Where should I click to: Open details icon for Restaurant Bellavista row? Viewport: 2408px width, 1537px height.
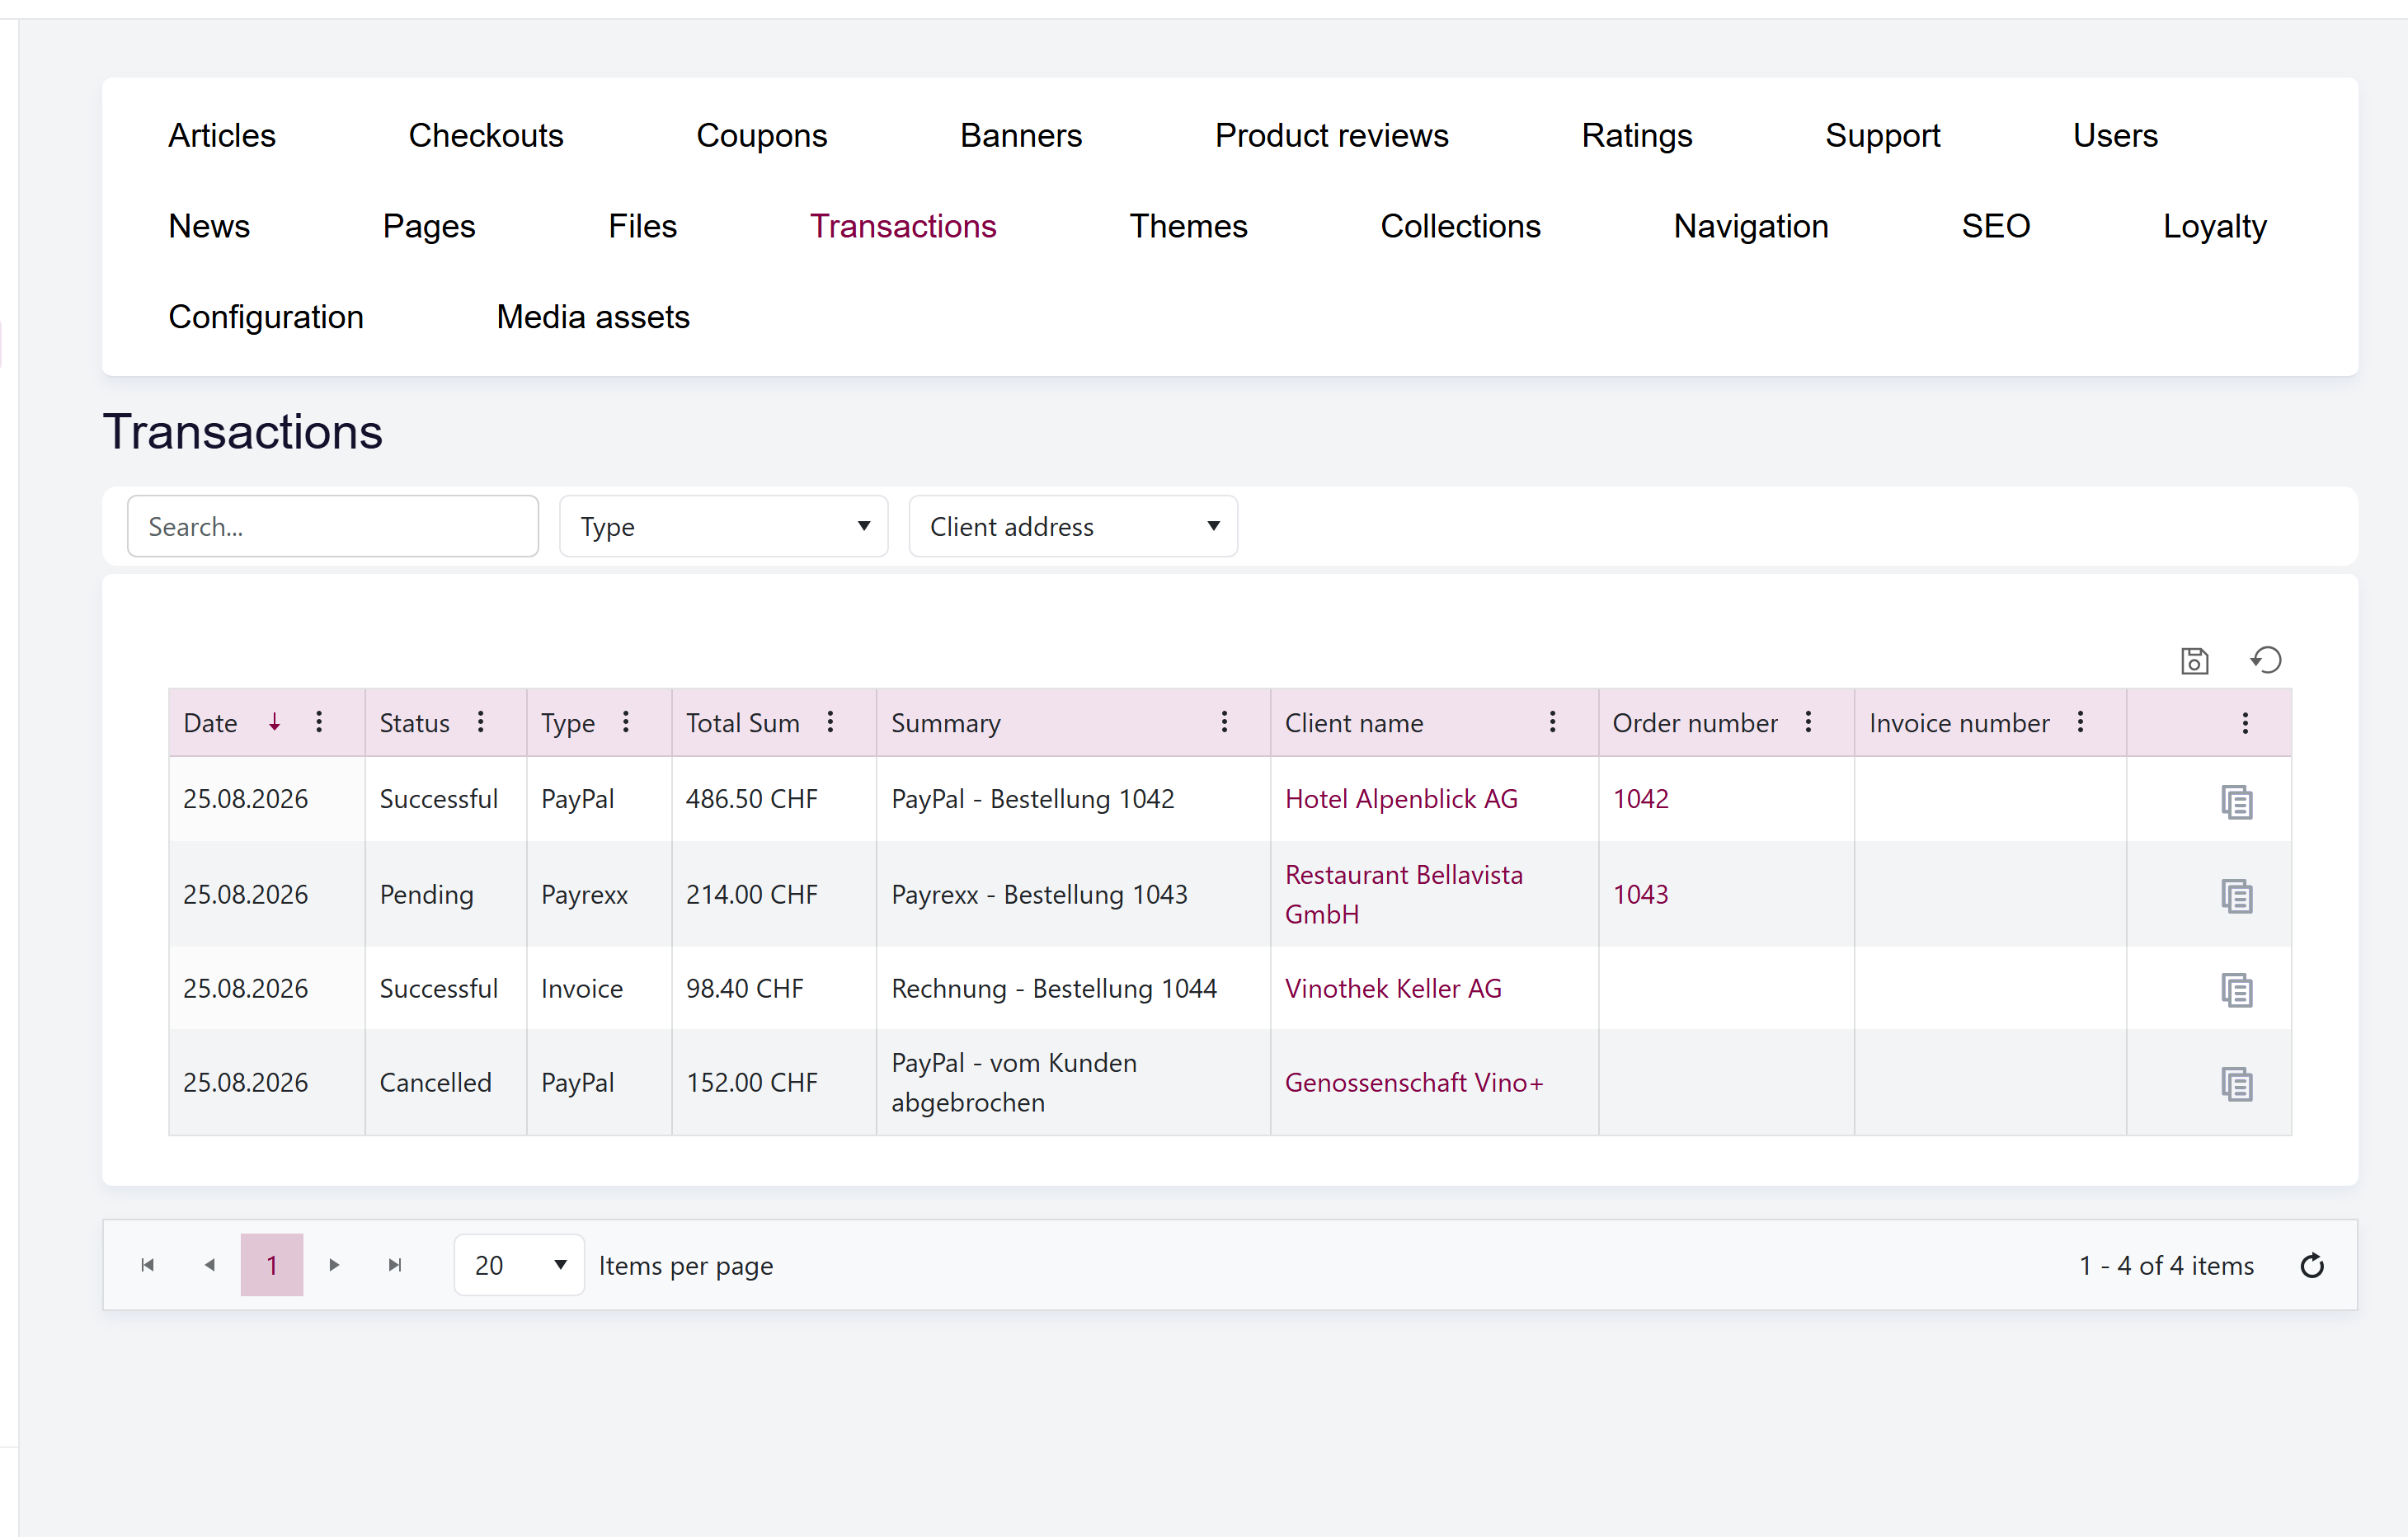click(x=2237, y=895)
